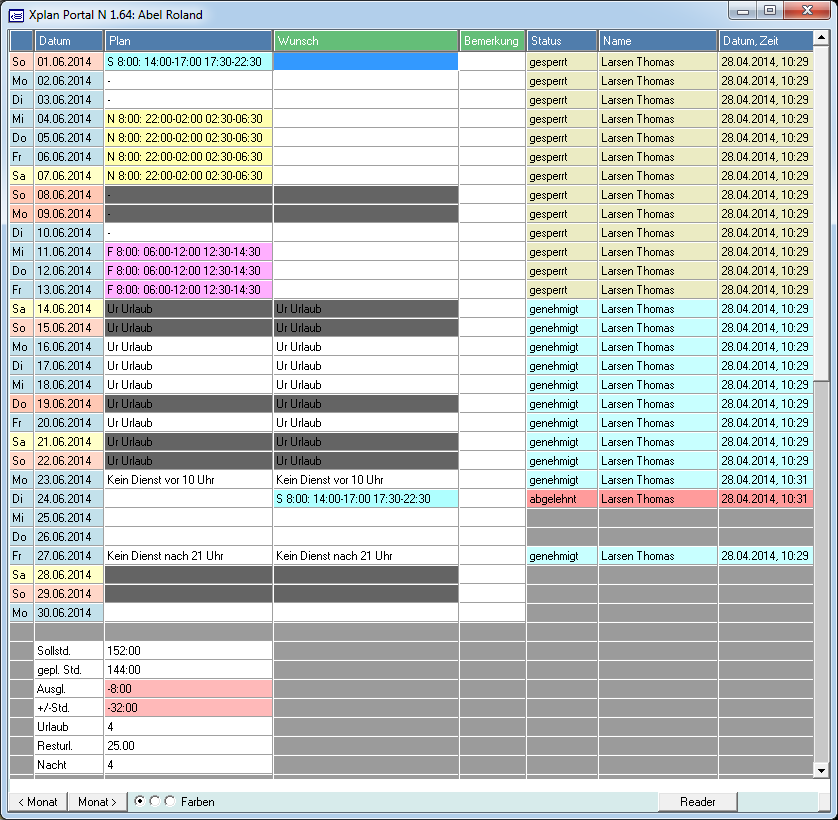Select the third Farben radio option

pos(169,801)
